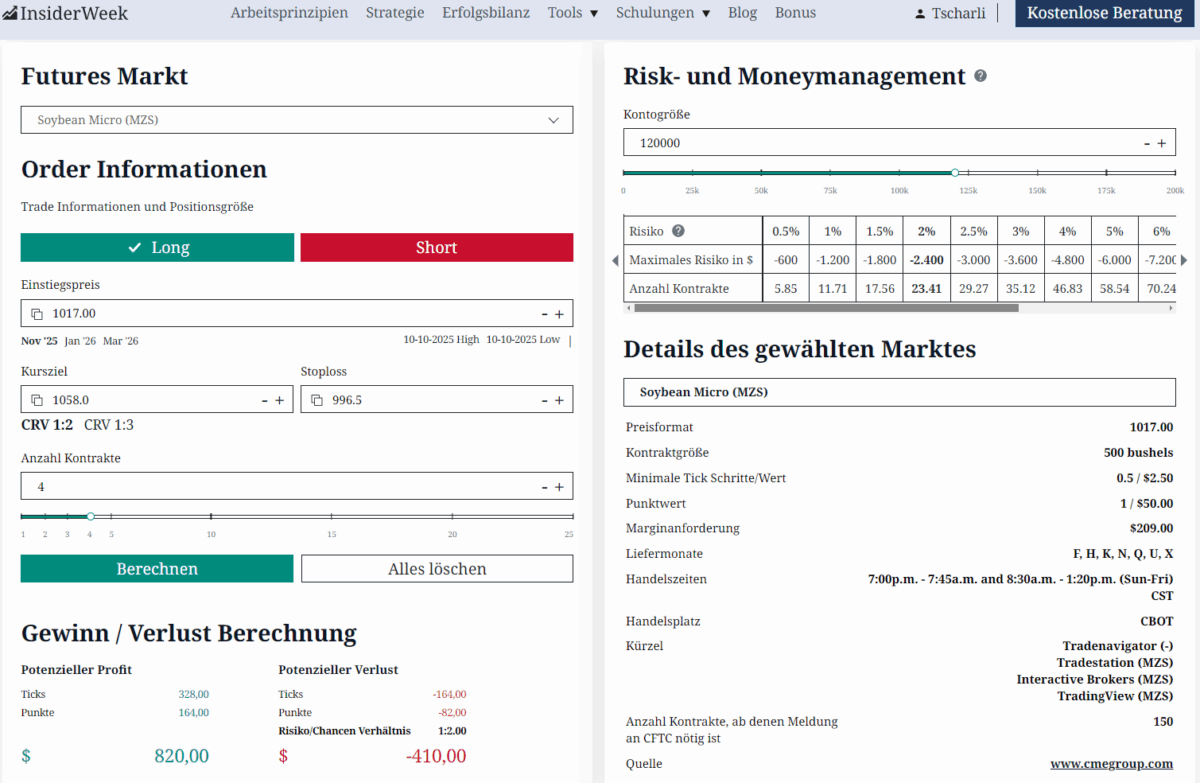
Task: Open the Strategie menu item
Action: pyautogui.click(x=395, y=13)
